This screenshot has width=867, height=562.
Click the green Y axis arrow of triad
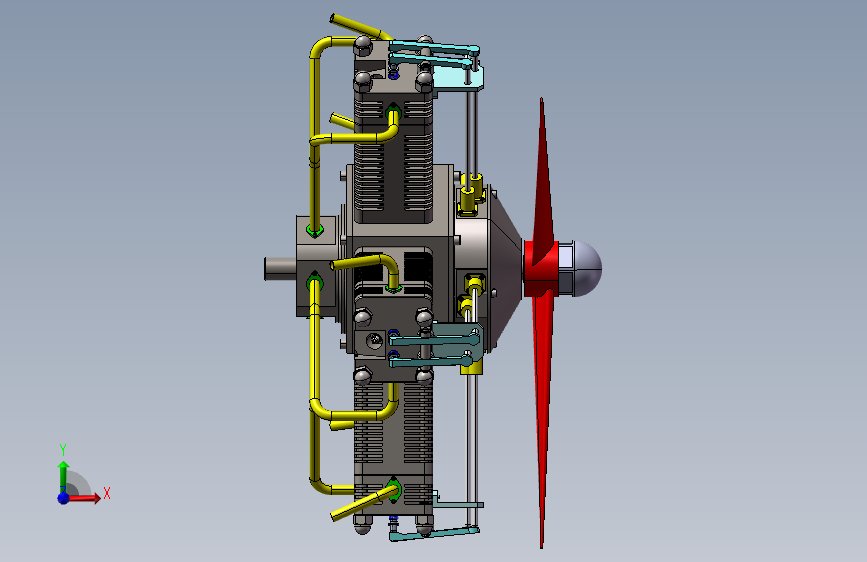click(x=64, y=476)
